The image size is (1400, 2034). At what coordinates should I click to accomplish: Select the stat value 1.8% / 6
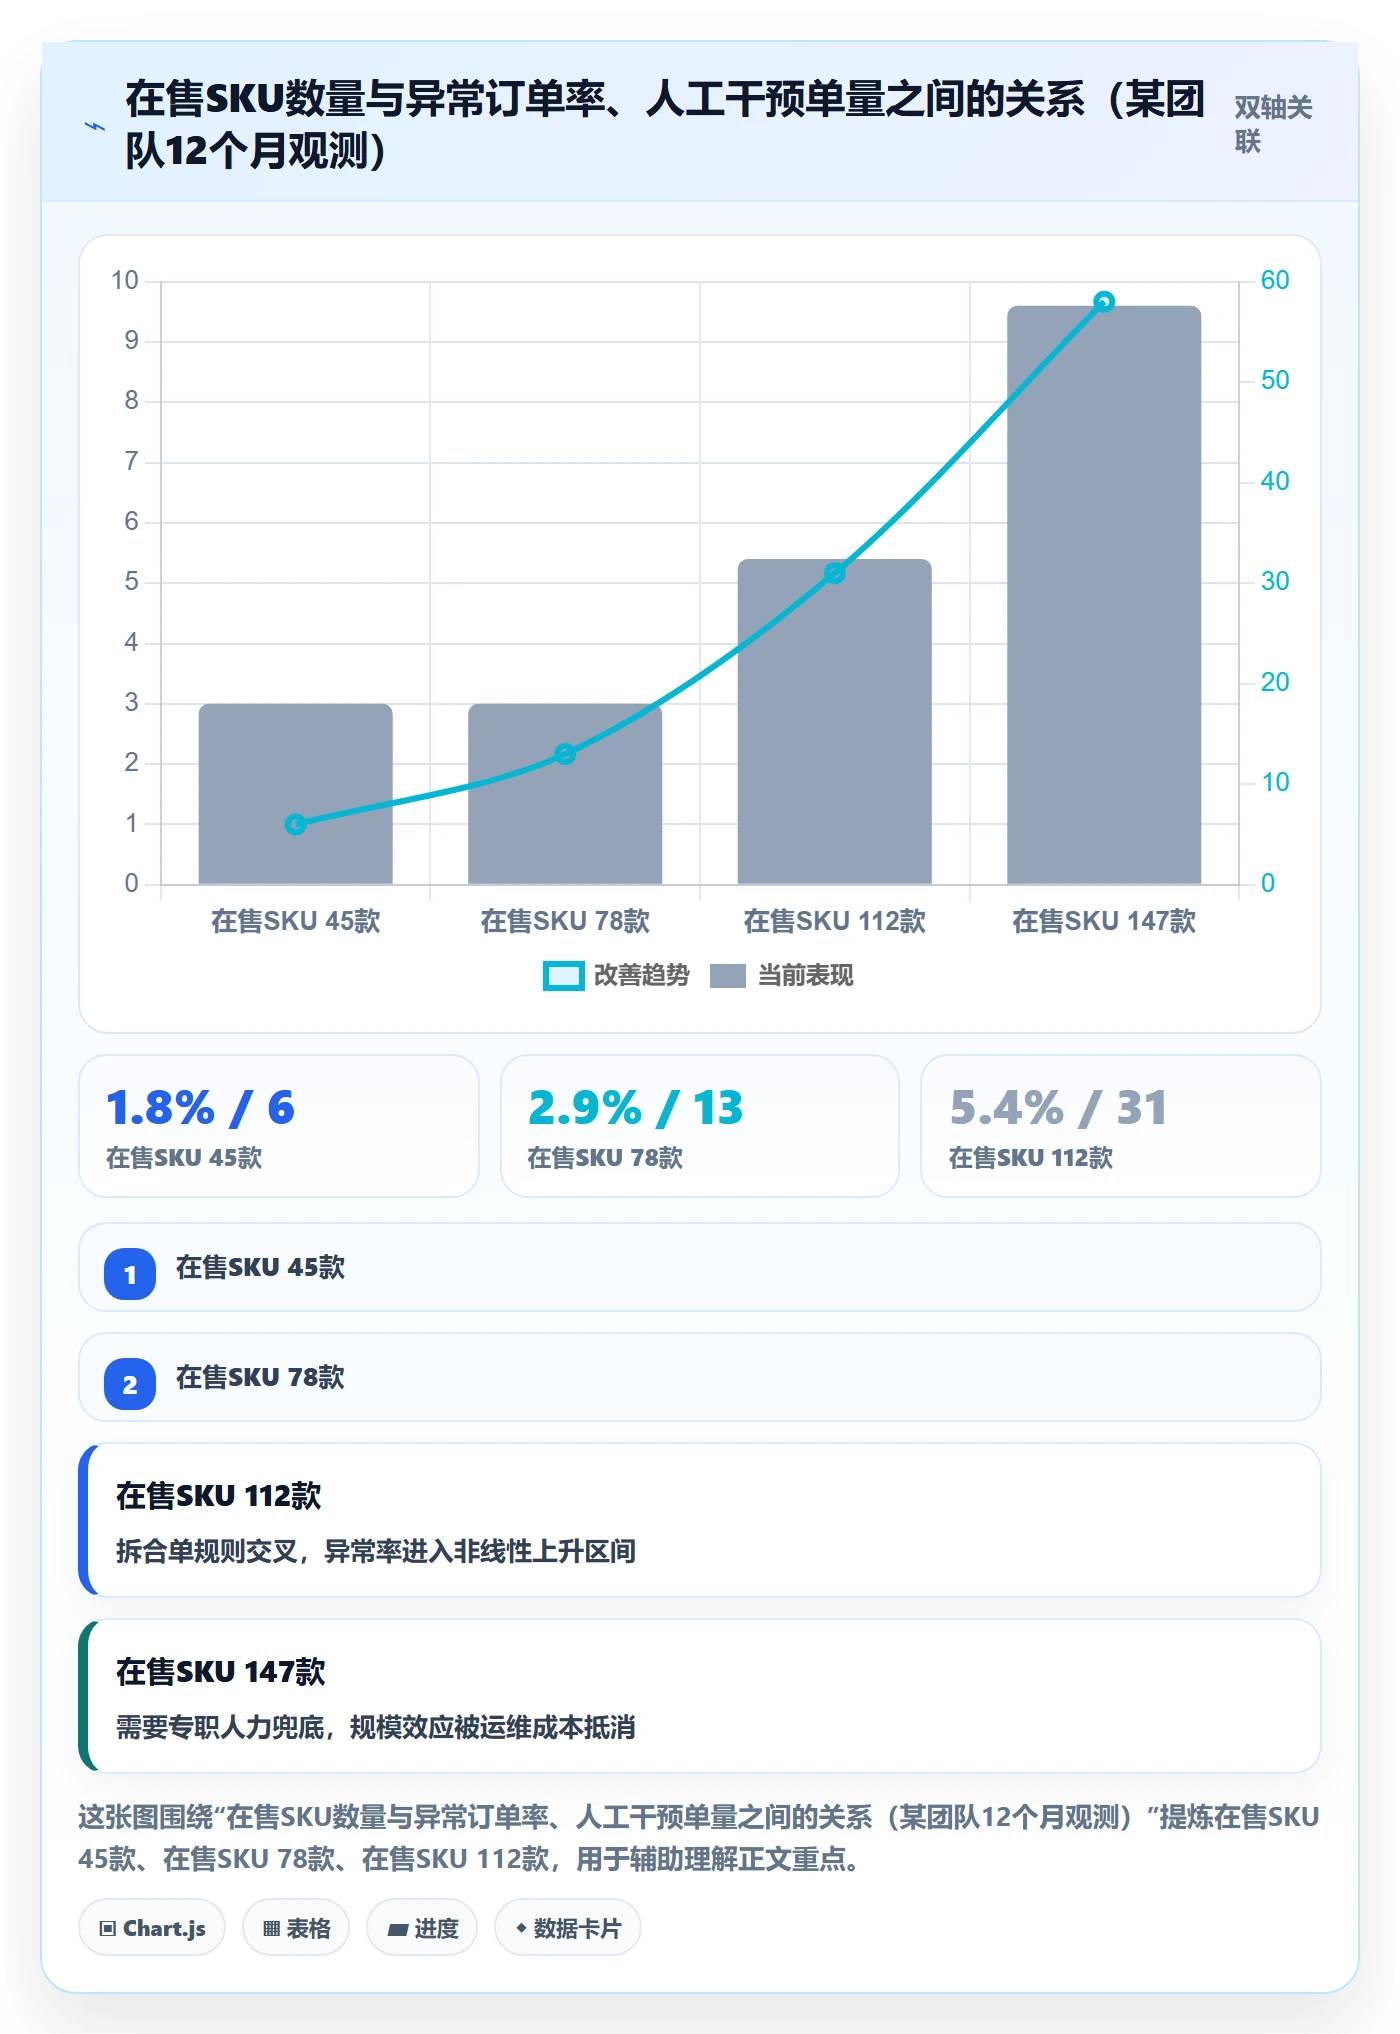pyautogui.click(x=200, y=1108)
